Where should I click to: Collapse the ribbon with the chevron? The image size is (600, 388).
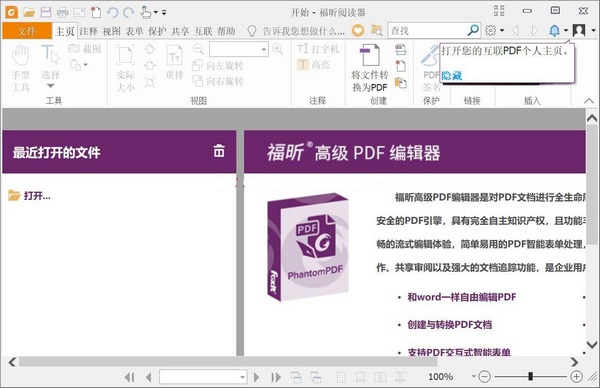coord(589,101)
